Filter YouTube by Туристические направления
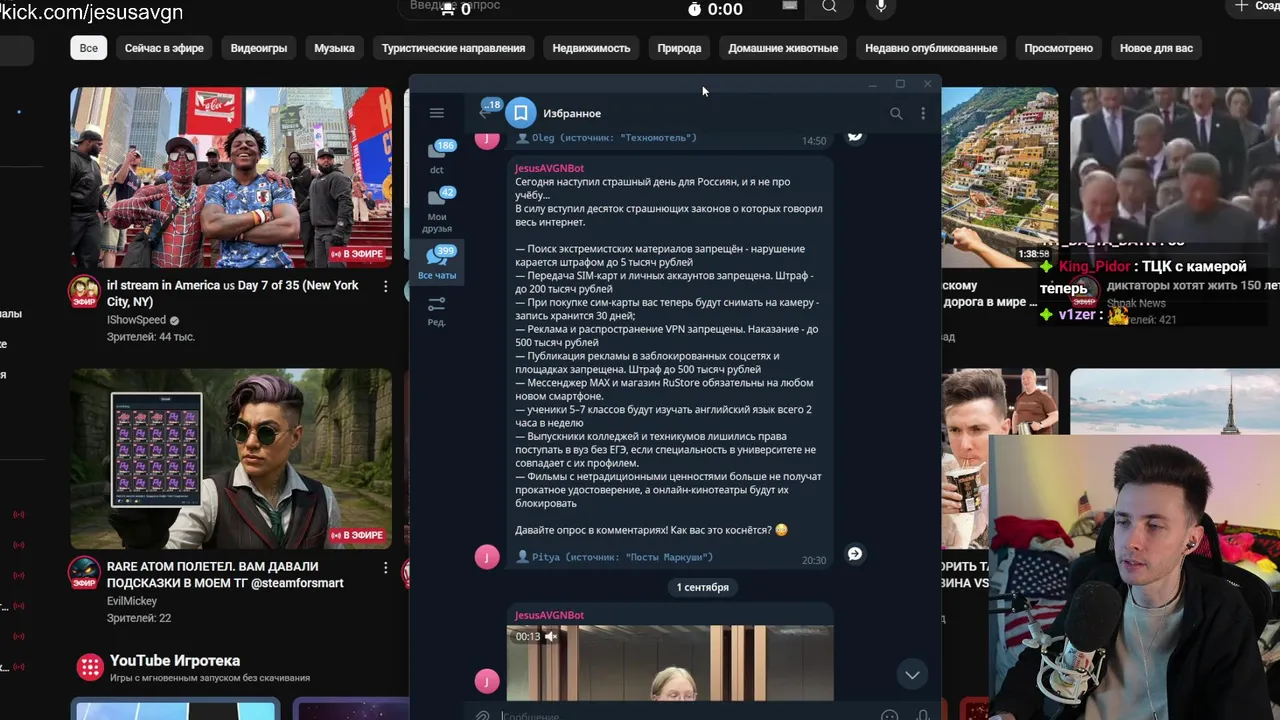This screenshot has height=720, width=1280. coord(453,48)
